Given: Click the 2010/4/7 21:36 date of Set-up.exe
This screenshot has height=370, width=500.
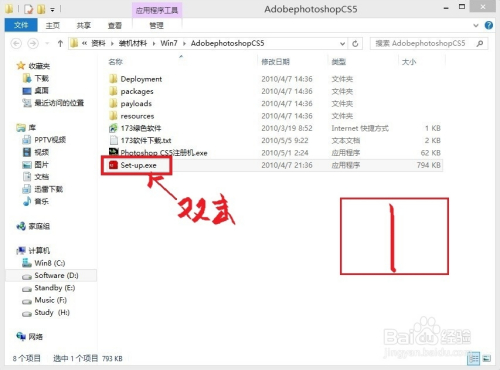Looking at the screenshot, I should pyautogui.click(x=287, y=165).
